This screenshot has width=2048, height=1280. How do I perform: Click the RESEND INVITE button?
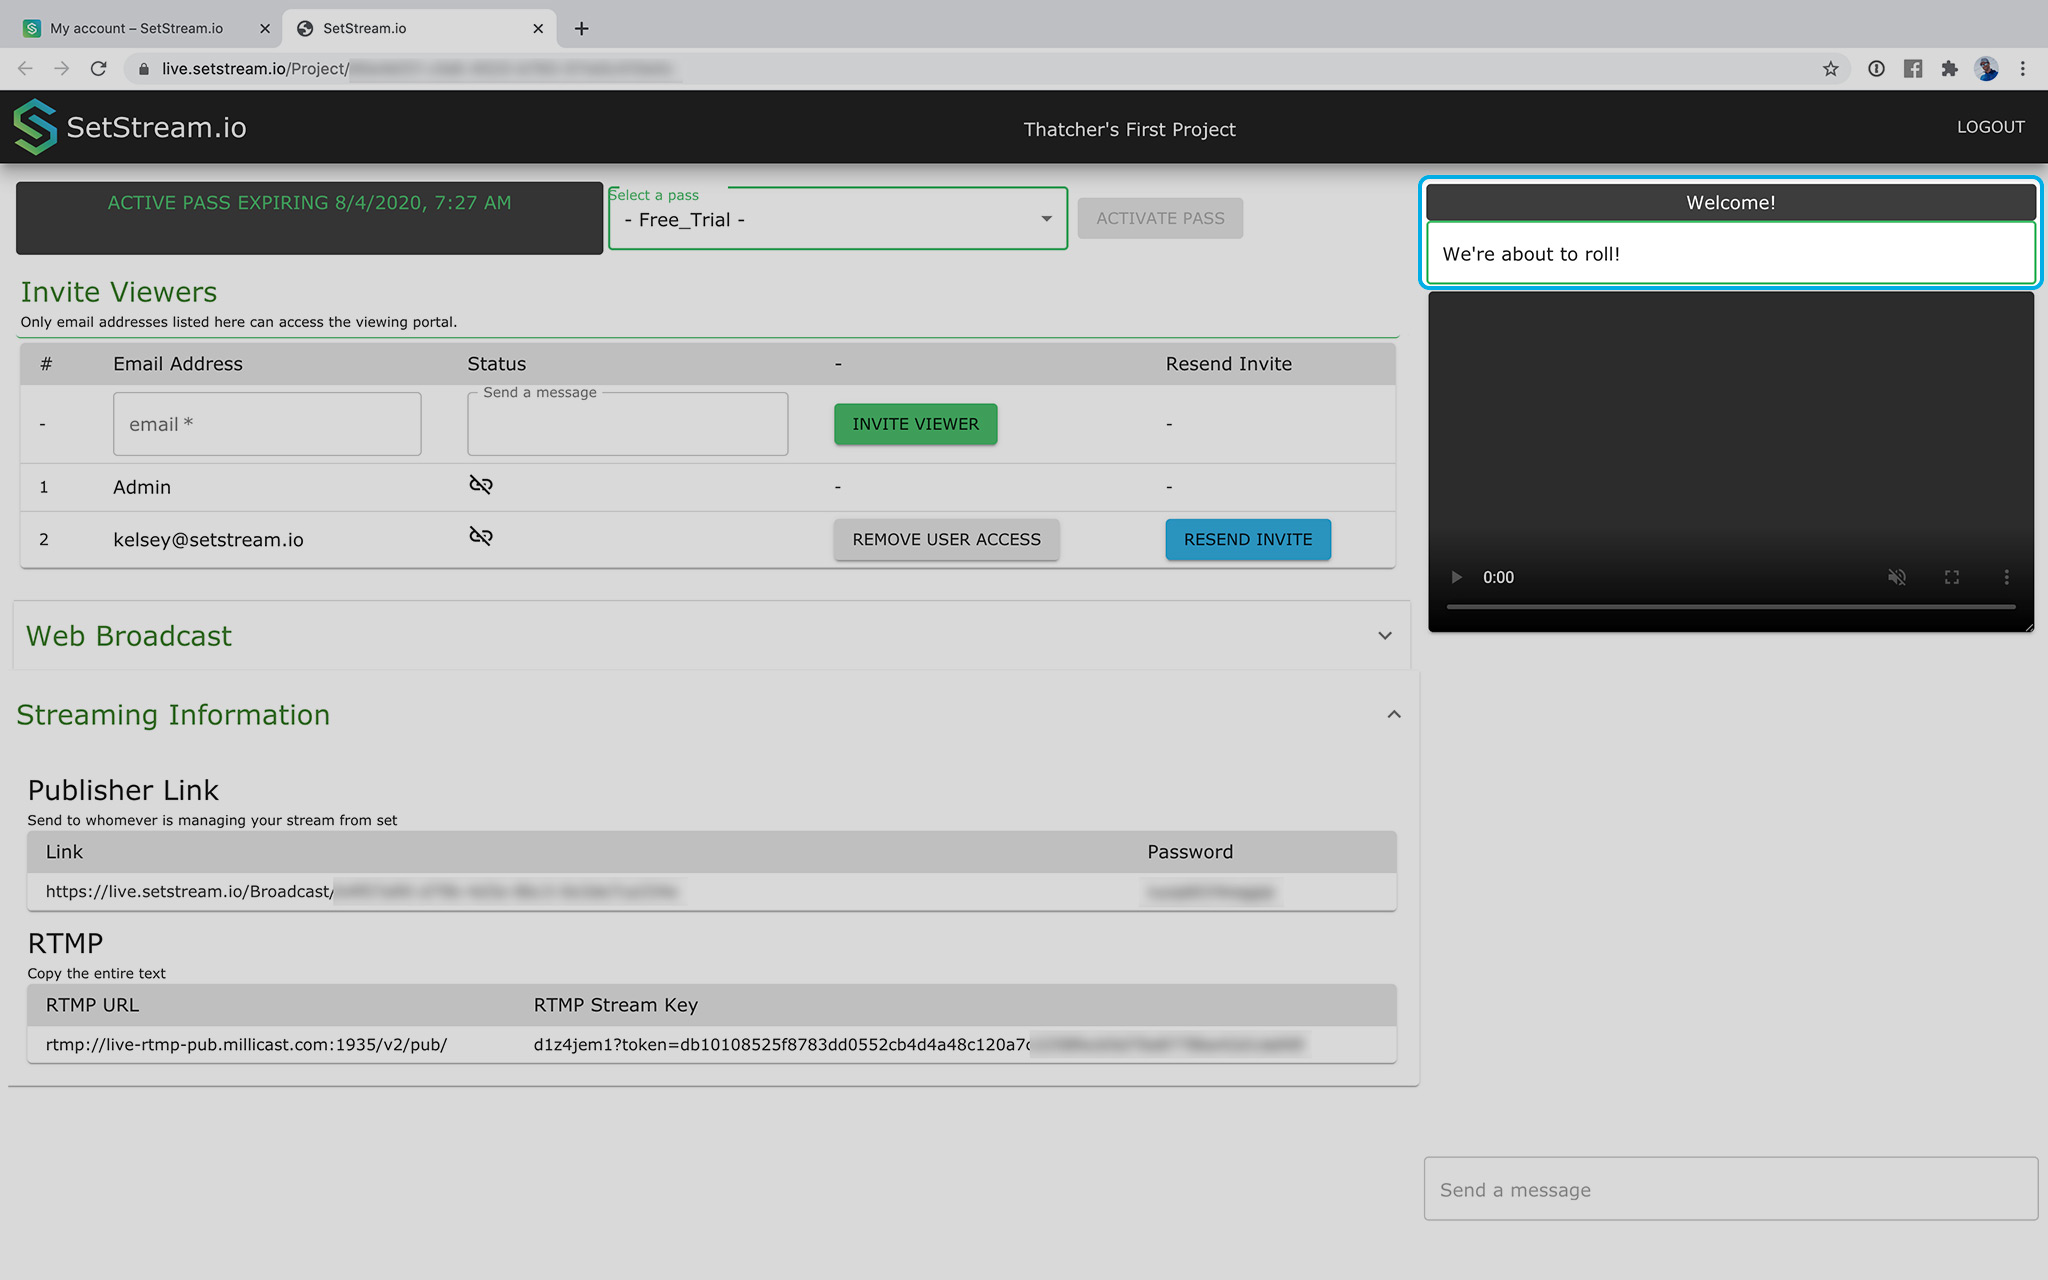1248,539
